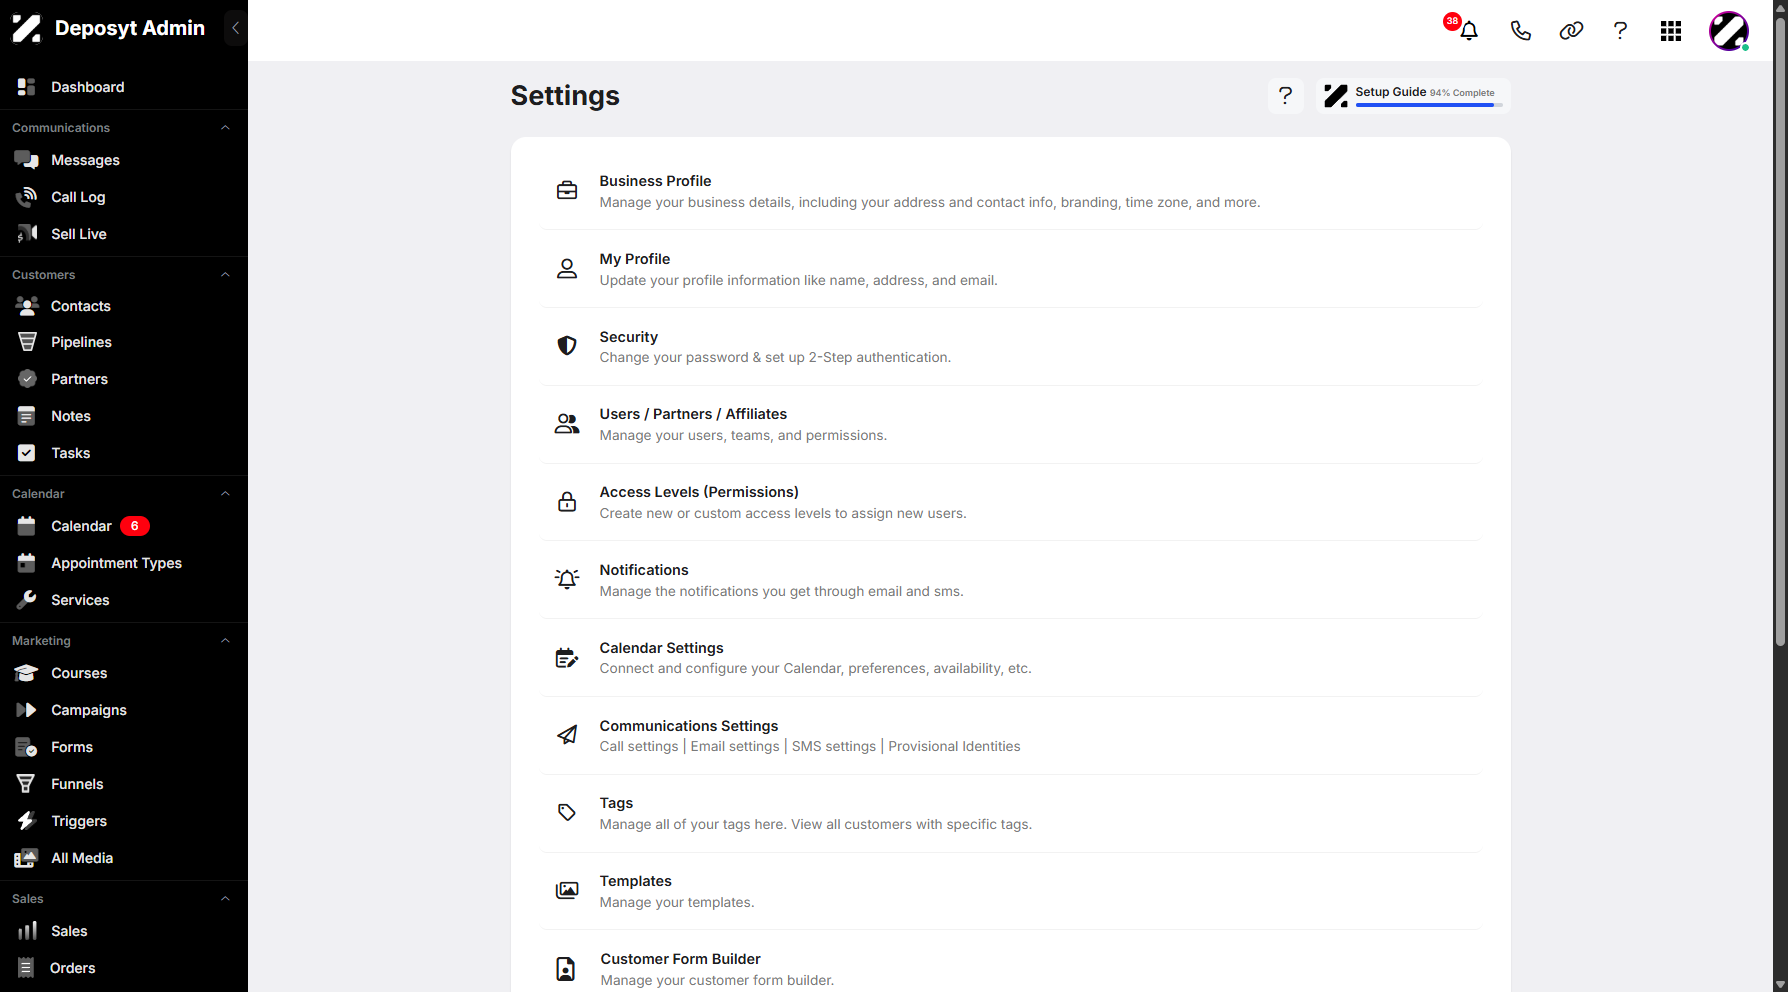Open the user avatar menu

pos(1729,31)
